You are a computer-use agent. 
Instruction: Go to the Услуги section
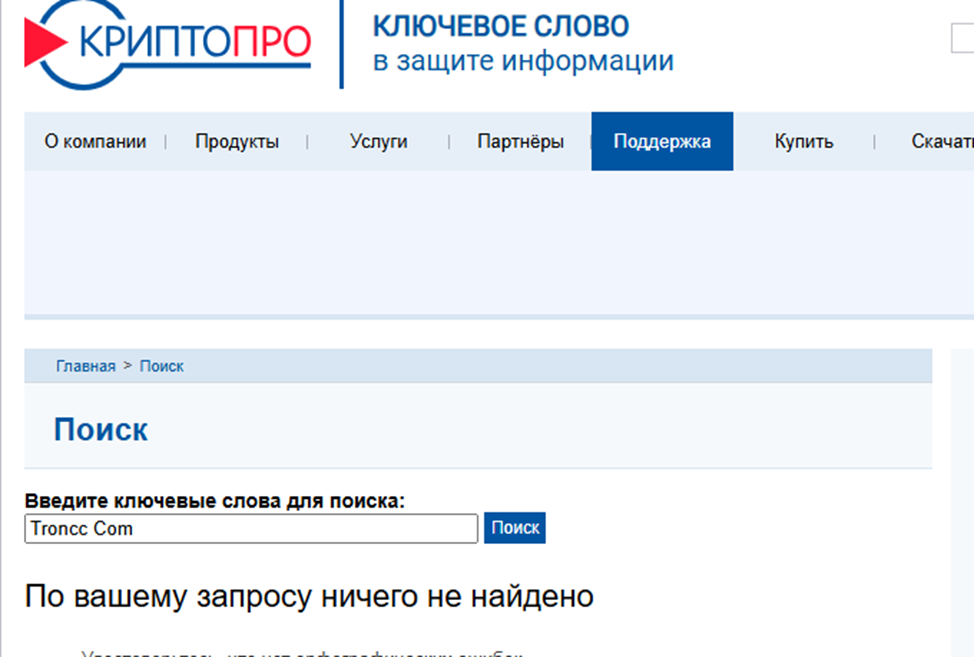378,142
